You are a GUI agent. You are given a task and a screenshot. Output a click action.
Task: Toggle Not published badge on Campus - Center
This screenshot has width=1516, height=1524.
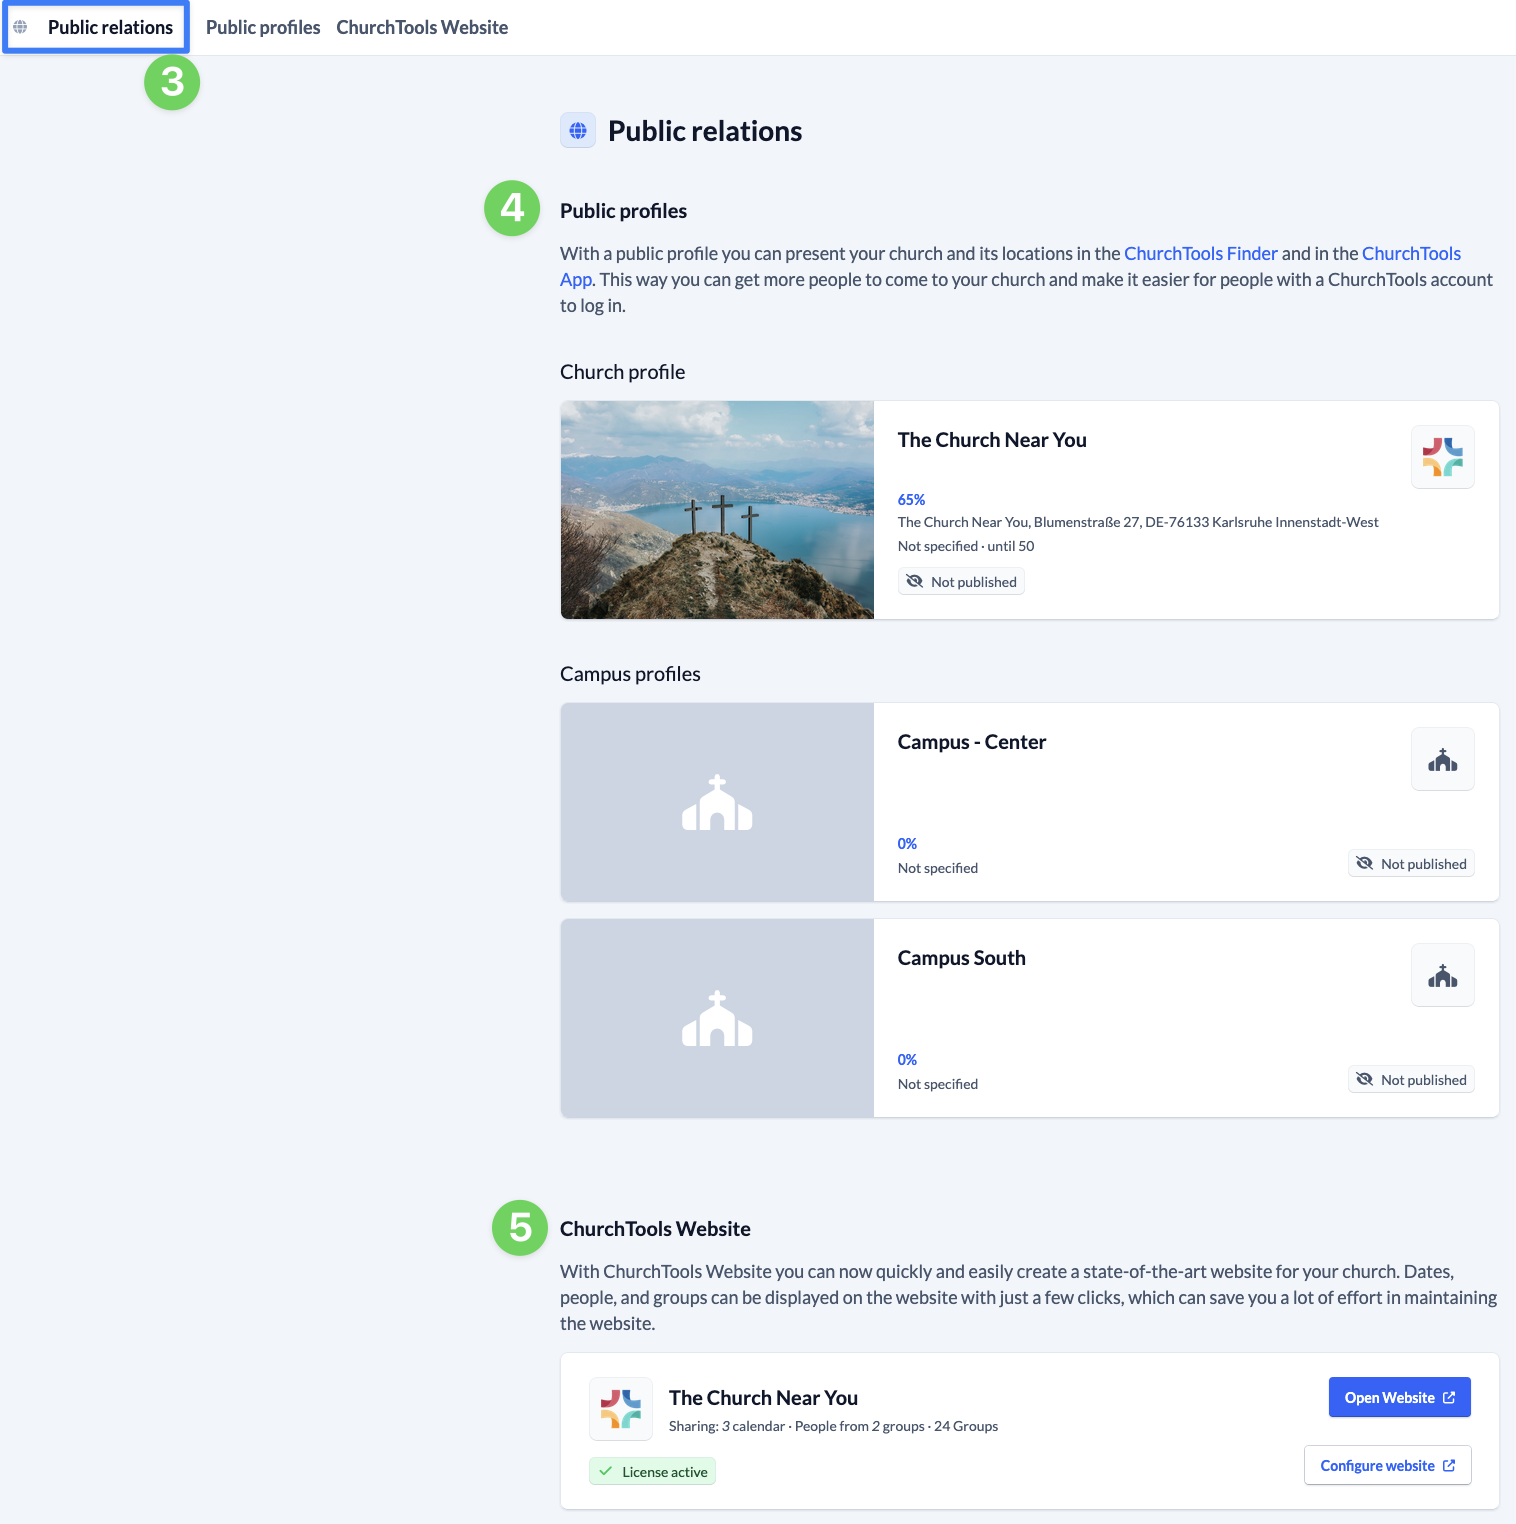click(x=1411, y=864)
